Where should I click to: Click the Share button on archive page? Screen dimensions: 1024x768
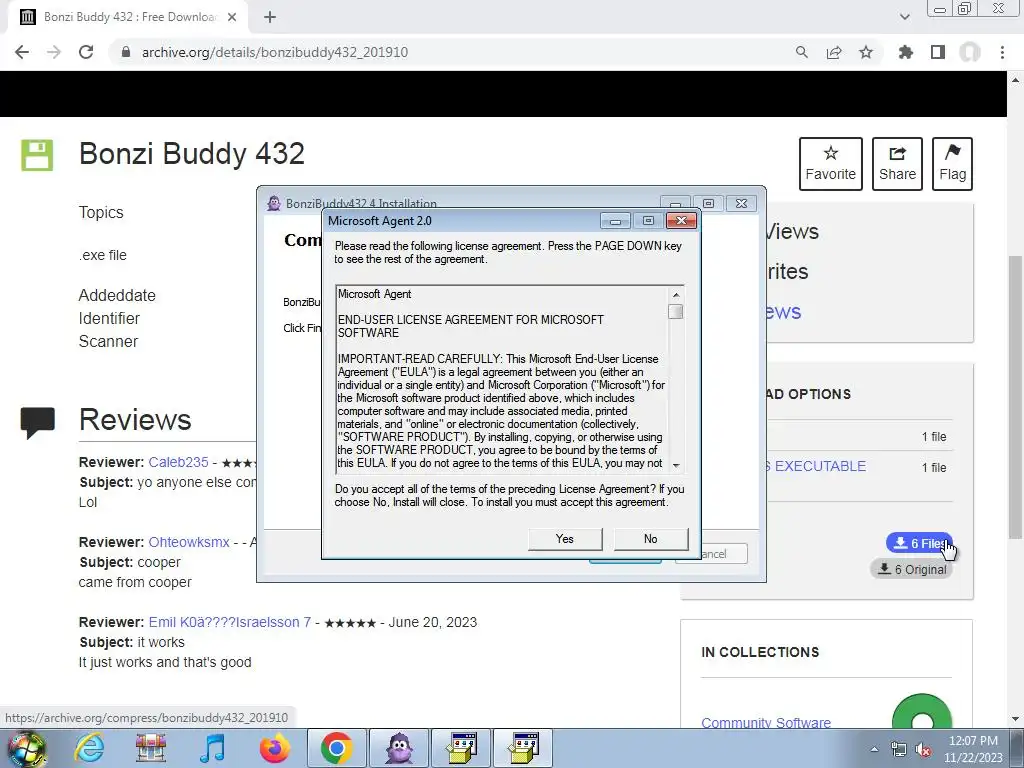[x=897, y=164]
